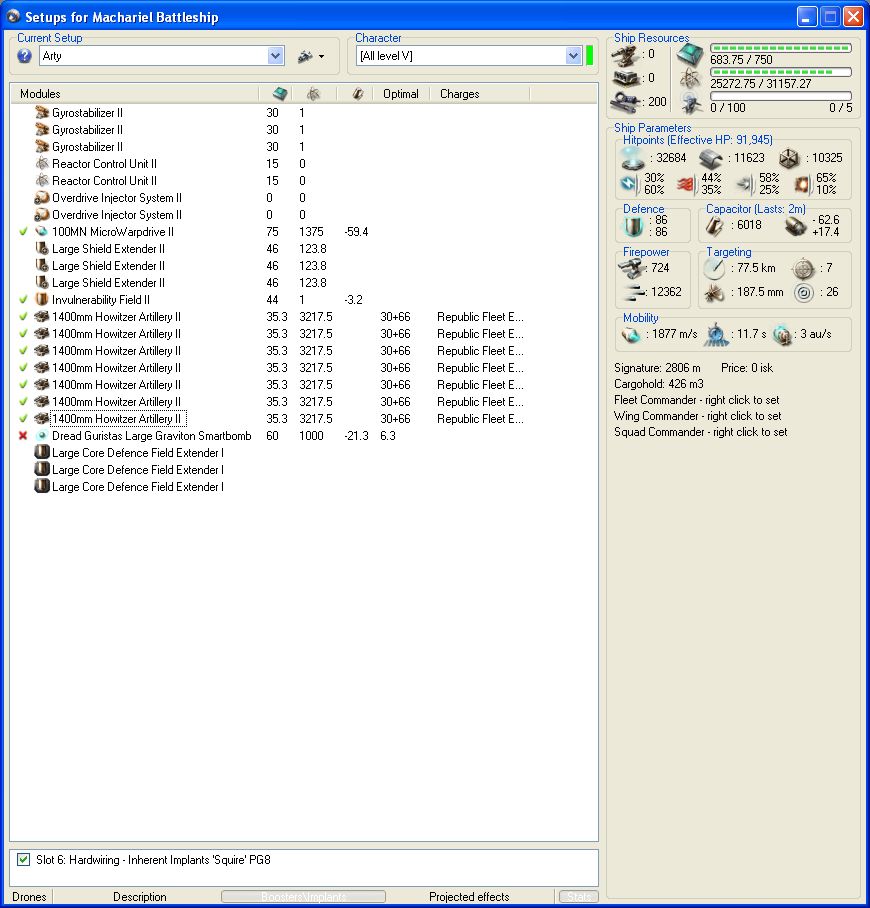
Task: Click the green character status indicator
Action: 590,56
